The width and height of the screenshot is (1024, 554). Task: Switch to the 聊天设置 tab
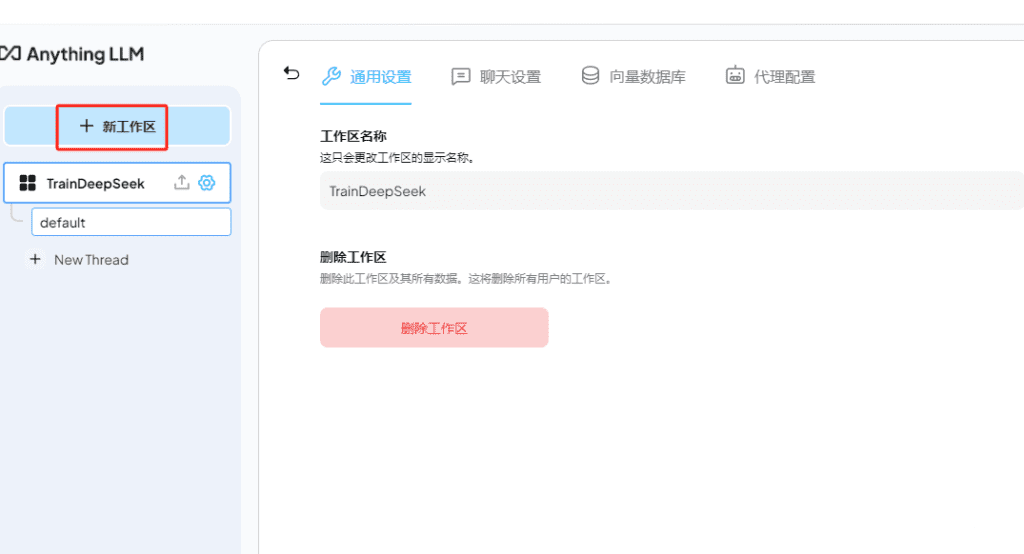pos(510,77)
